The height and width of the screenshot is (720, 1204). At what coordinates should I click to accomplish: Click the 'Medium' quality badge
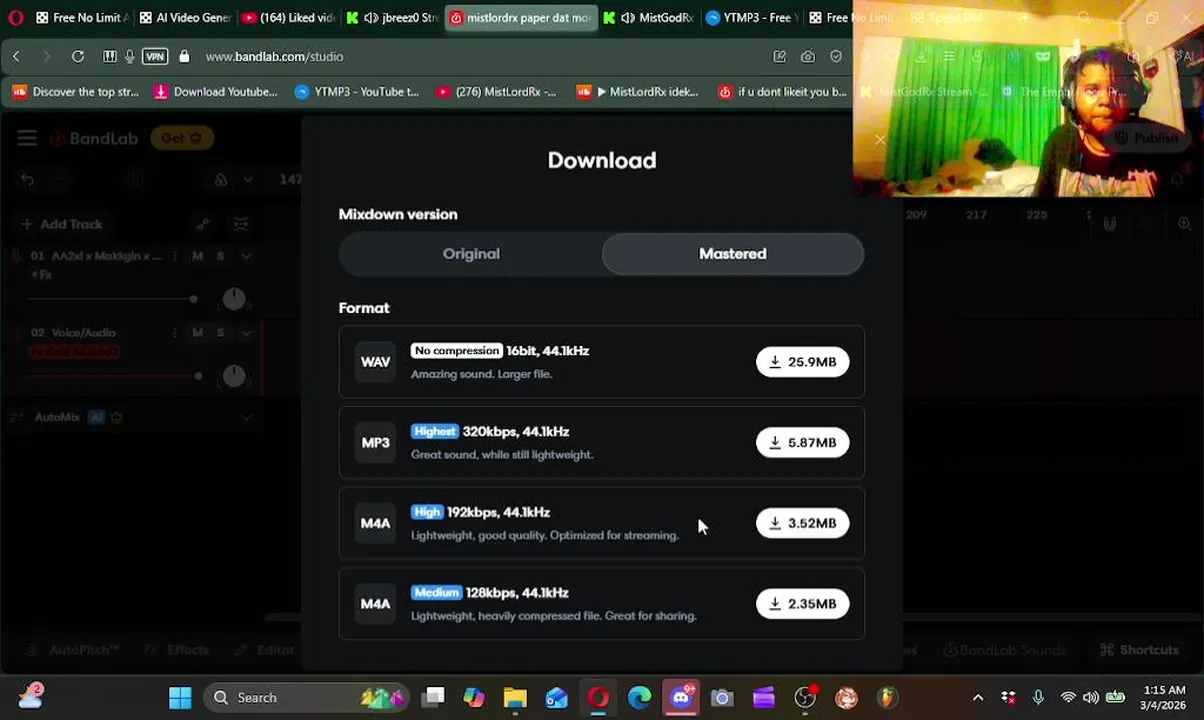tap(436, 593)
